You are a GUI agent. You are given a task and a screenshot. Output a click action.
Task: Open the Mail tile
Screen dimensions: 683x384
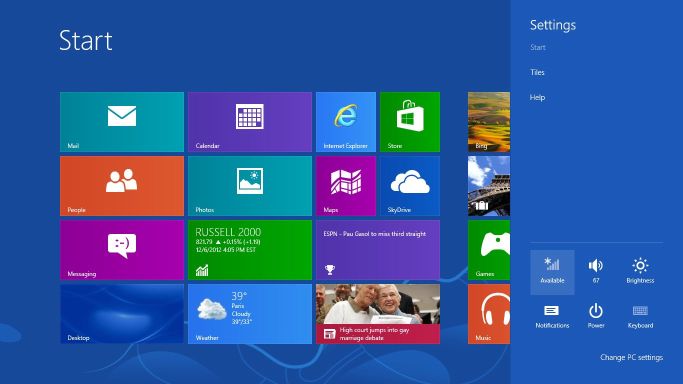[122, 122]
